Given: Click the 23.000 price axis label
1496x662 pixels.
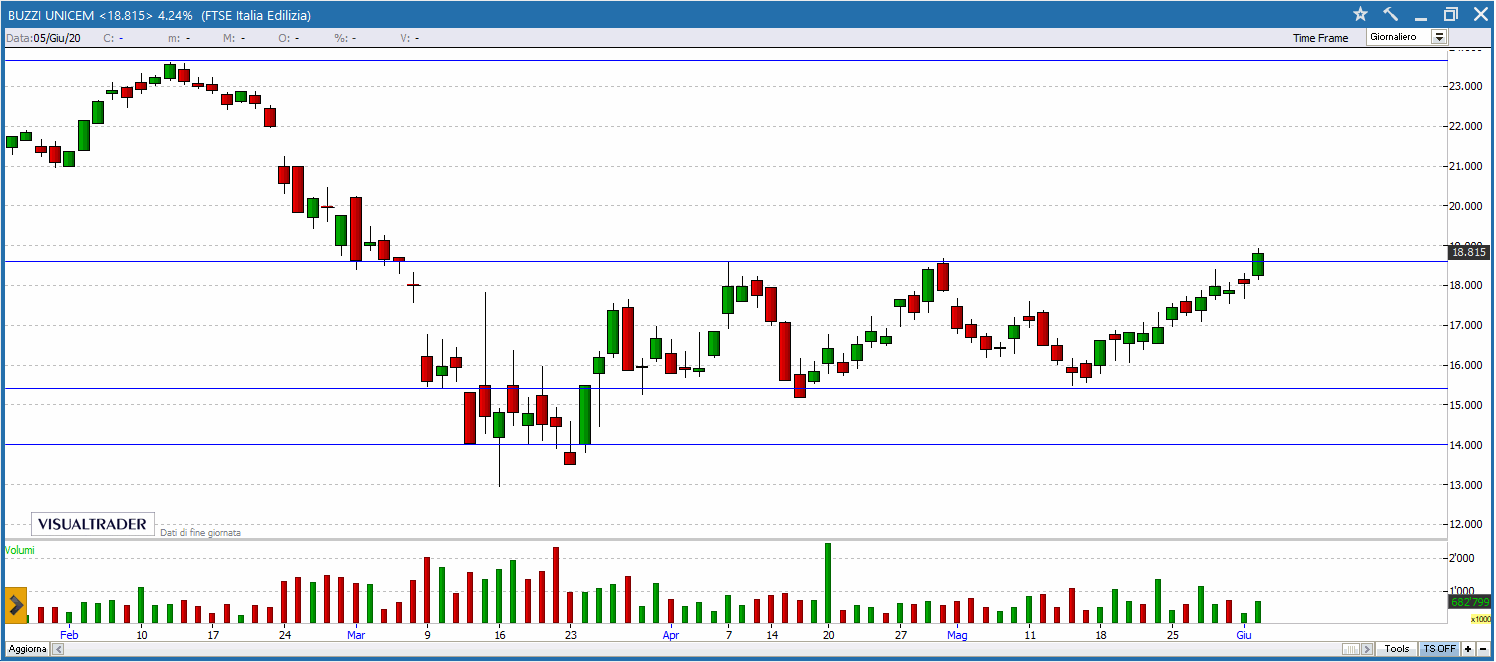Looking at the screenshot, I should pos(1468,86).
